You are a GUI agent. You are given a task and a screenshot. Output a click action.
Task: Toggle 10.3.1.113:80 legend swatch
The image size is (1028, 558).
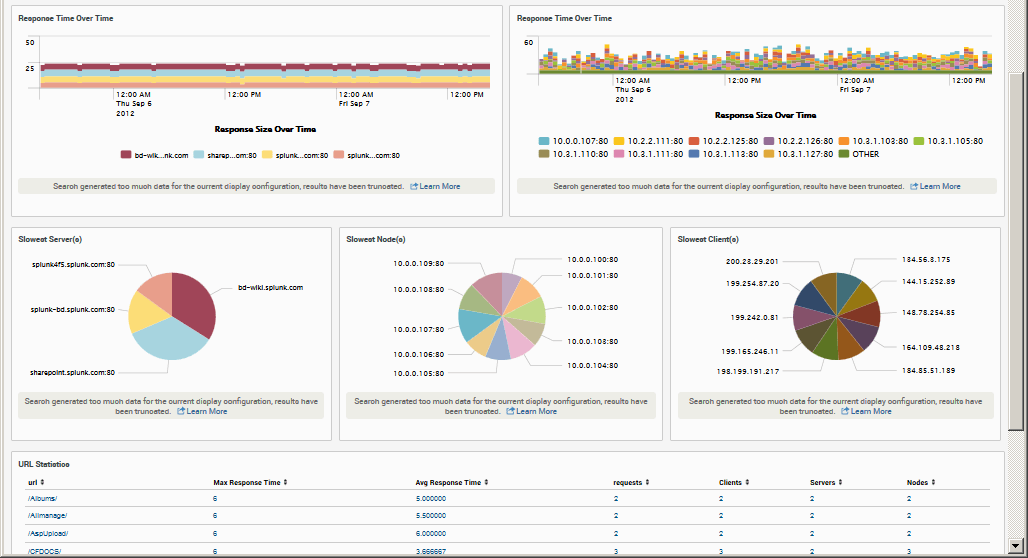[694, 154]
